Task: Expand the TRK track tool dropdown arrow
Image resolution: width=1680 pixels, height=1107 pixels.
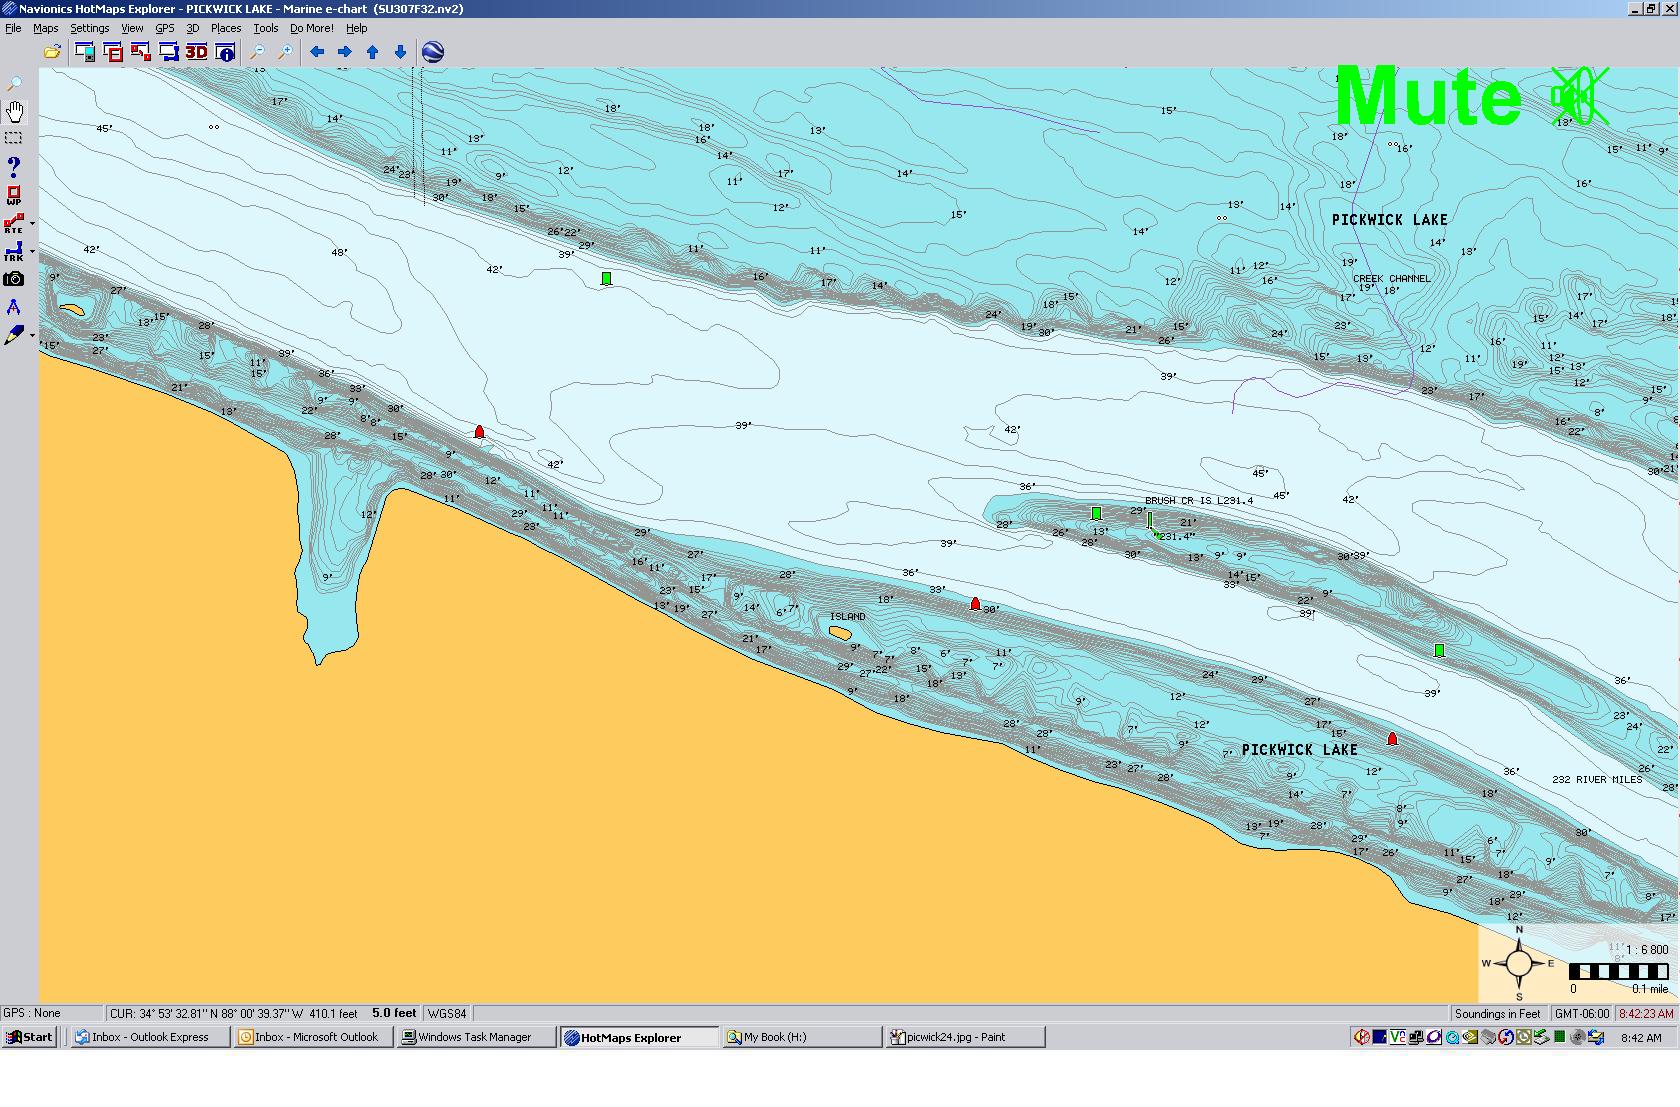Action: 33,252
